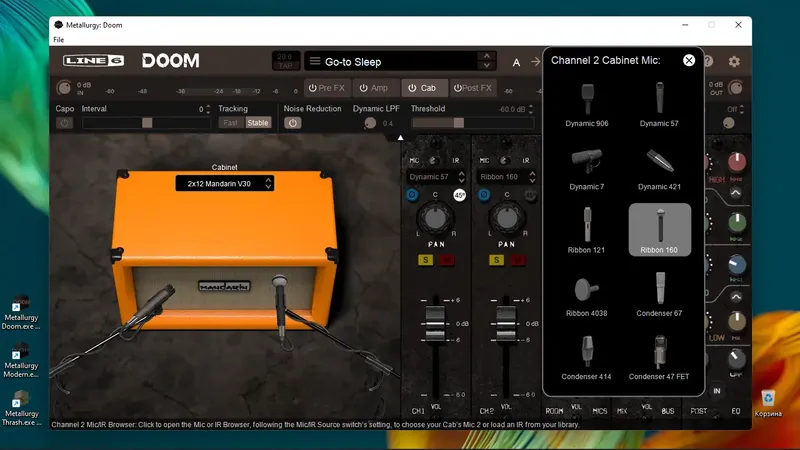Solo channel 2
This screenshot has height=450, width=800.
pyautogui.click(x=496, y=260)
